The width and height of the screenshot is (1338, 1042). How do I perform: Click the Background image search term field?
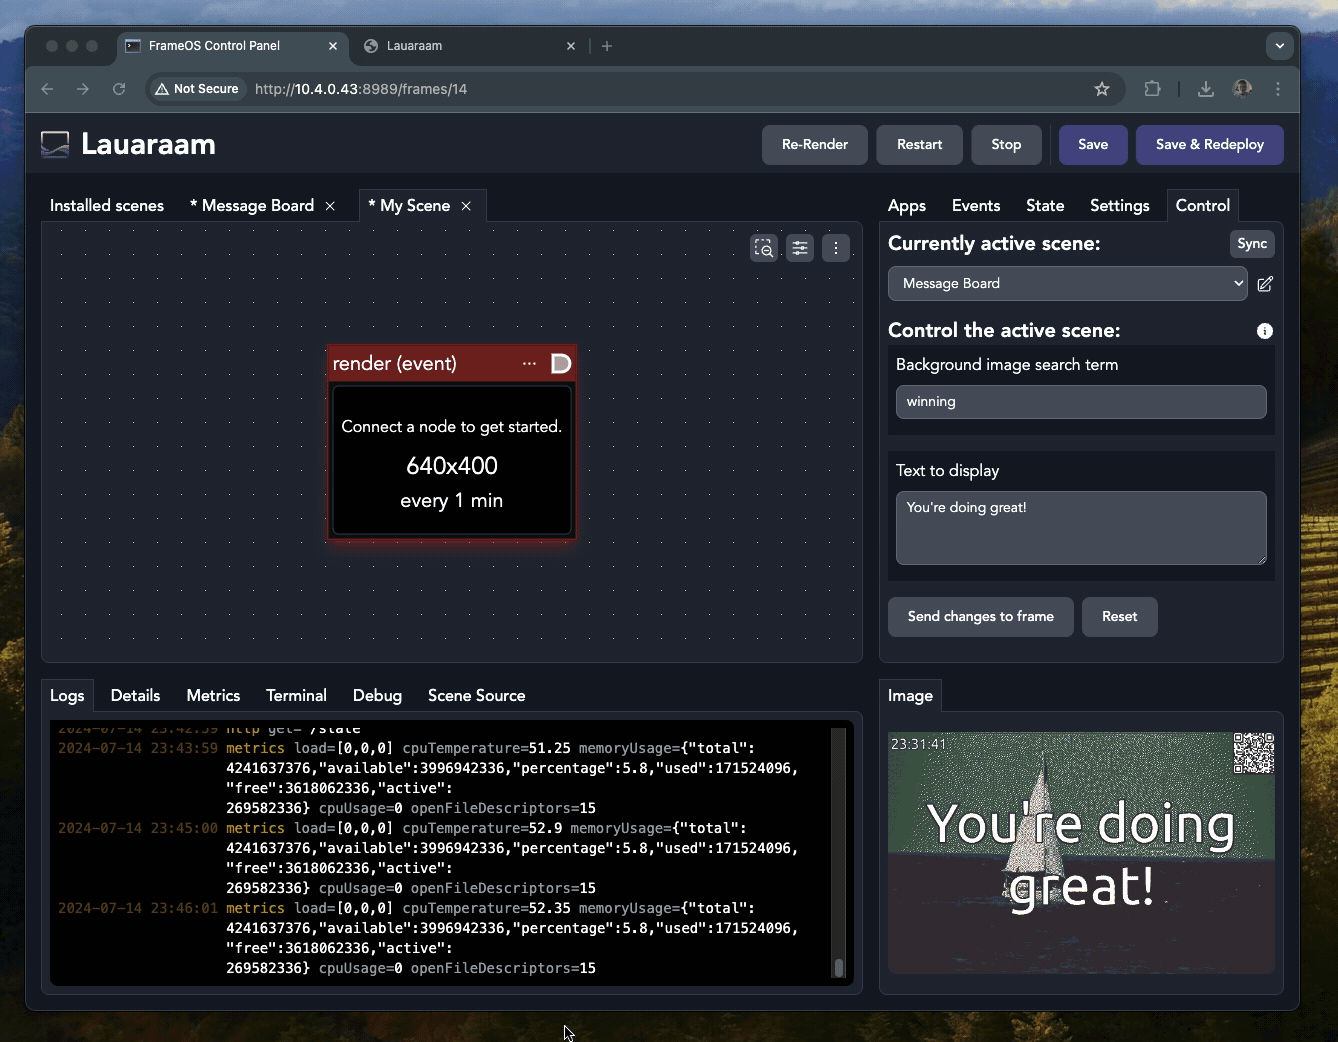pos(1080,402)
